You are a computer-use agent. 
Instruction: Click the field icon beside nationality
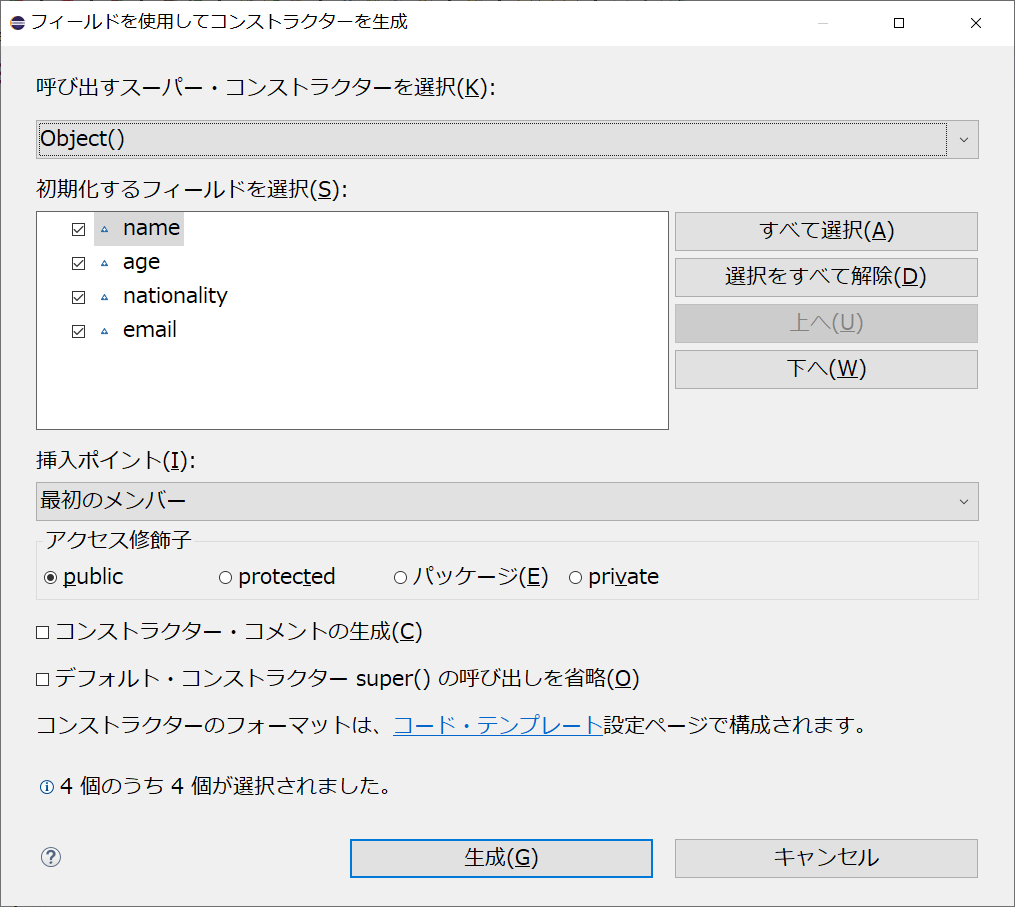tap(107, 296)
